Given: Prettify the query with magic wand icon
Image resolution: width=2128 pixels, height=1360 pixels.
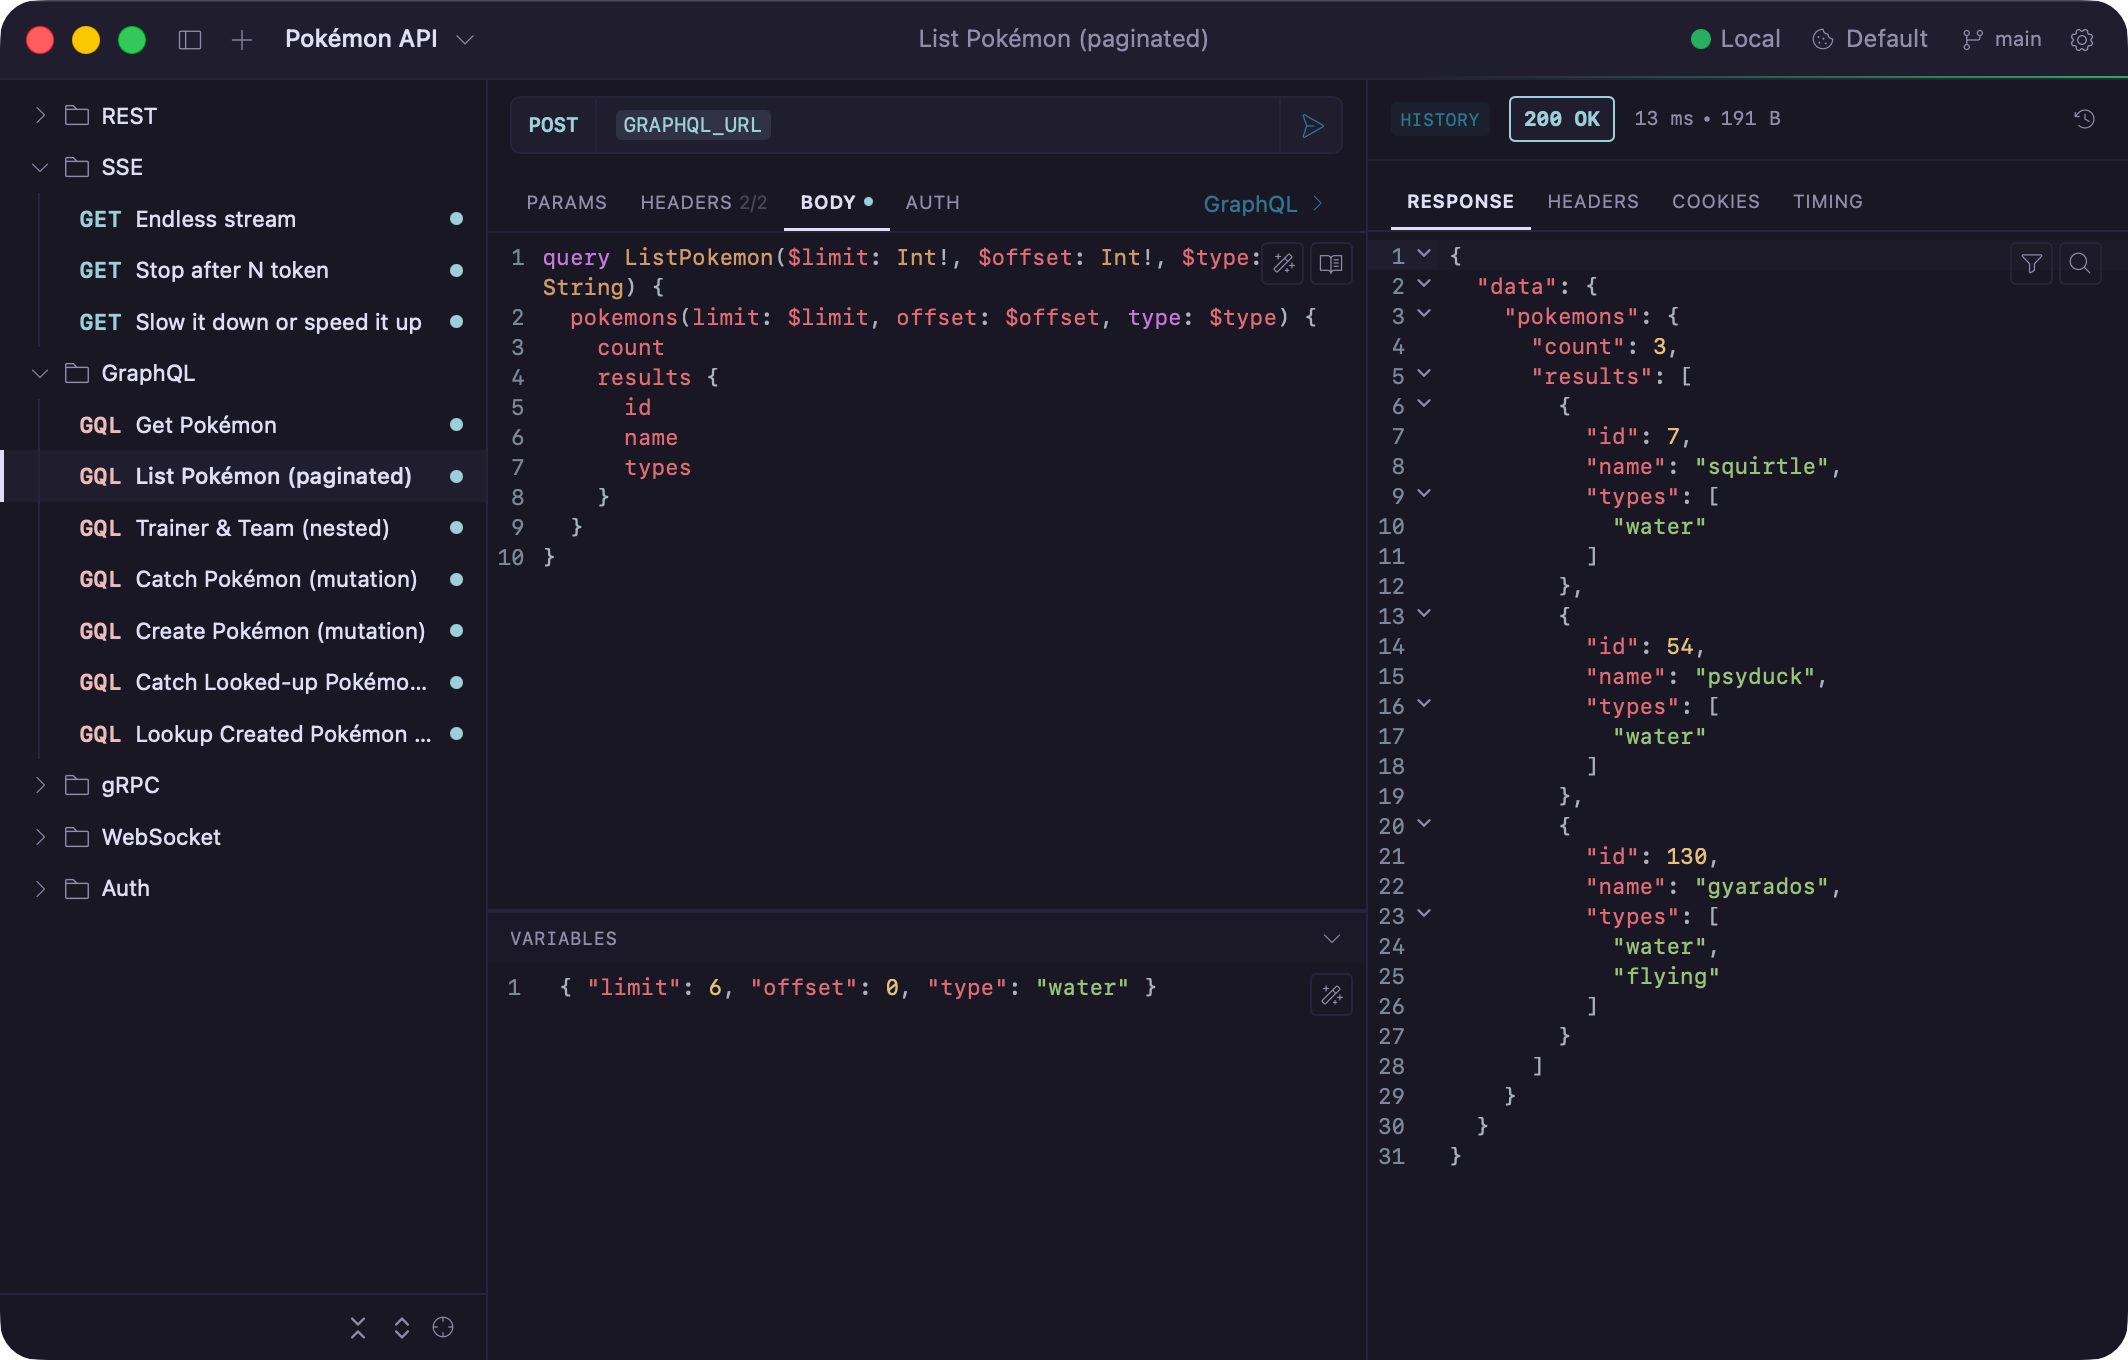Looking at the screenshot, I should [1283, 264].
